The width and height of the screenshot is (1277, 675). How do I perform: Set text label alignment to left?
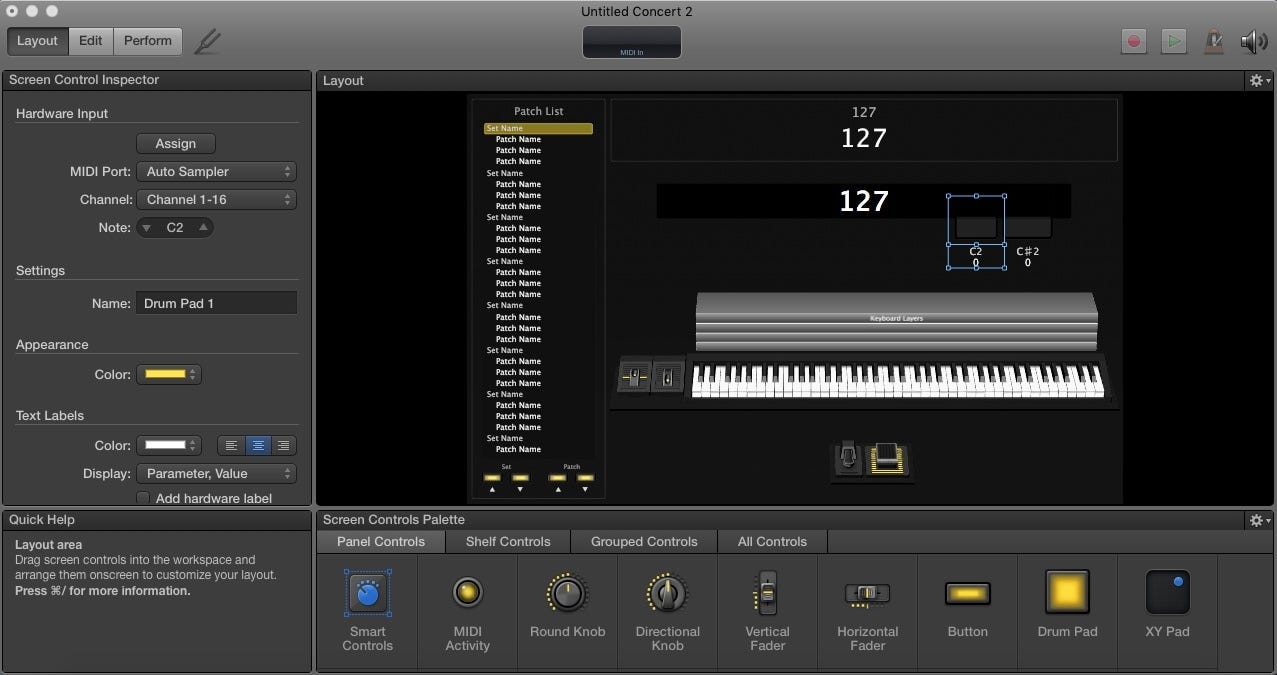pos(231,446)
